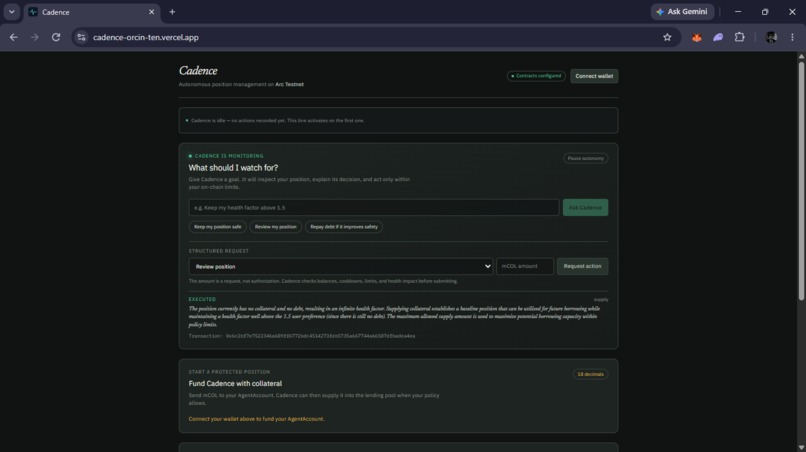Image resolution: width=806 pixels, height=452 pixels.
Task: Open the purple ghost wallet extension
Action: coord(718,38)
